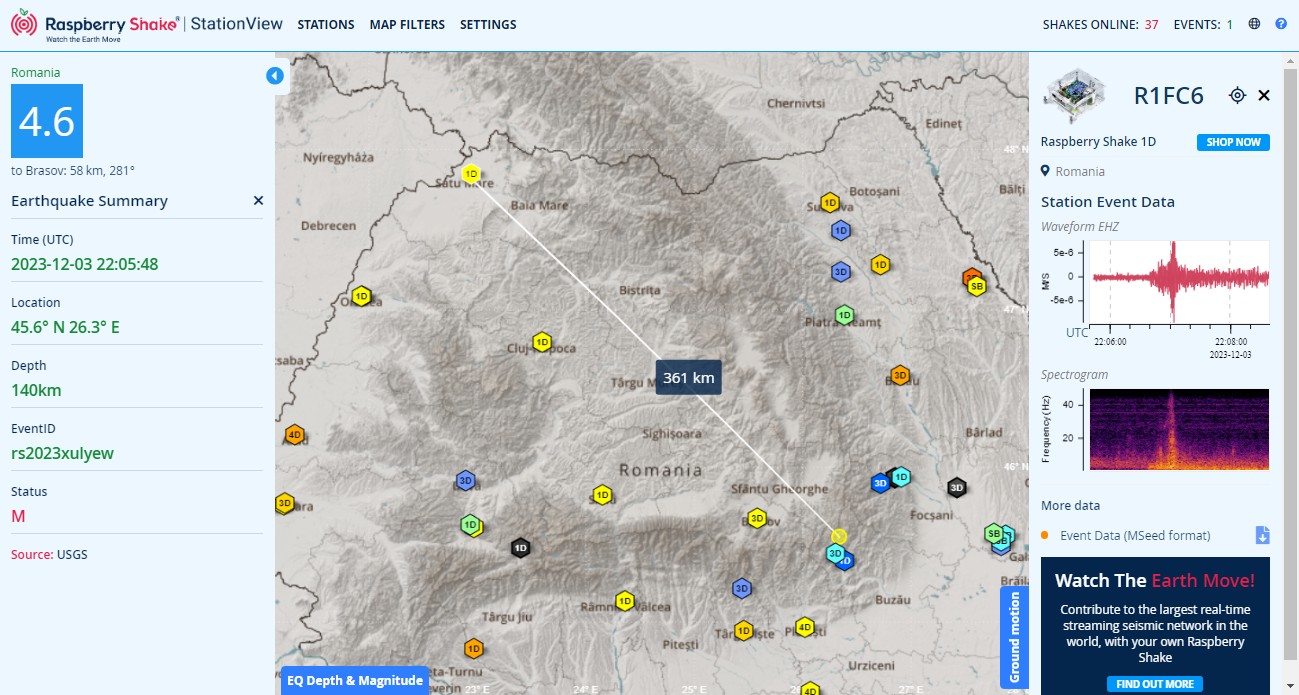The image size is (1299, 695).
Task: Expand the EQ Depth & Magnitude legend
Action: [x=354, y=680]
